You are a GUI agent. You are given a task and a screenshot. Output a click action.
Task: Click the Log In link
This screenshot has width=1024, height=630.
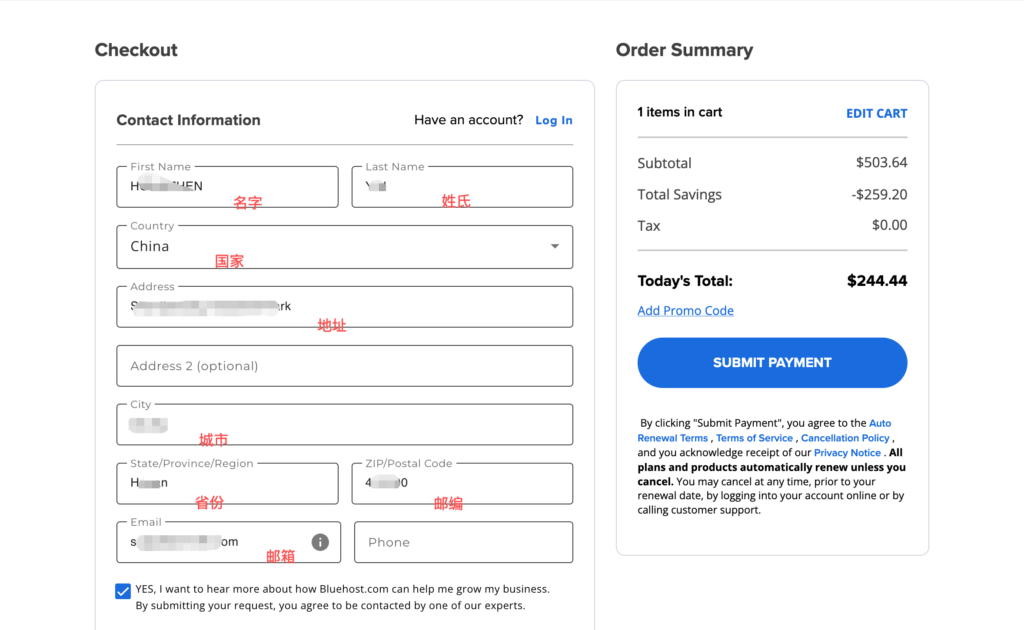[553, 120]
